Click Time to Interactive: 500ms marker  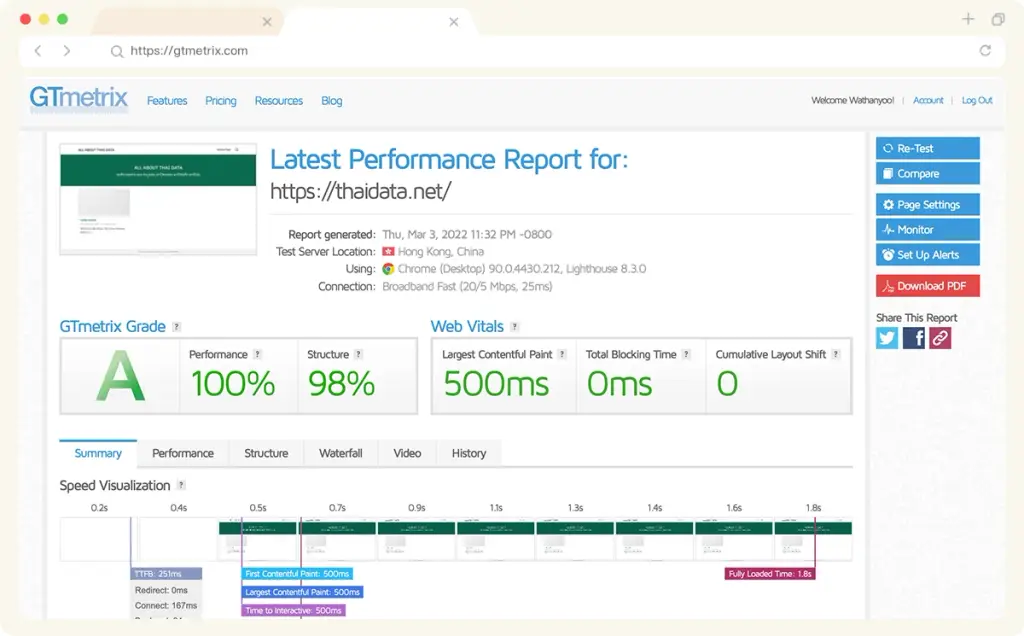tap(293, 611)
